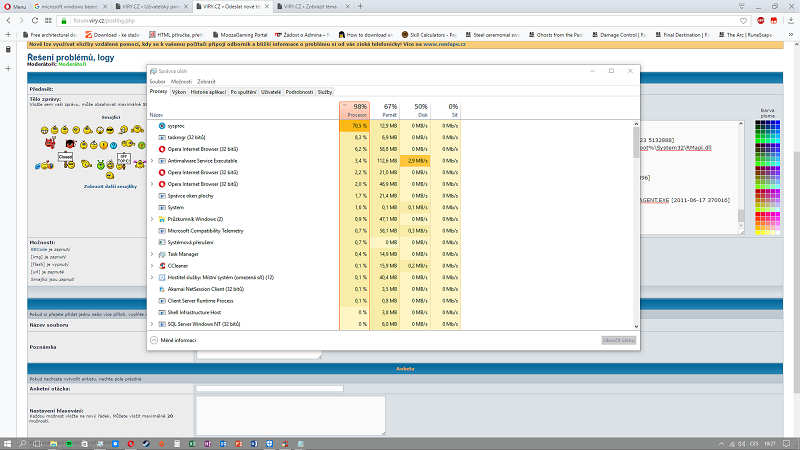Collapse details with Méně informací

click(174, 340)
